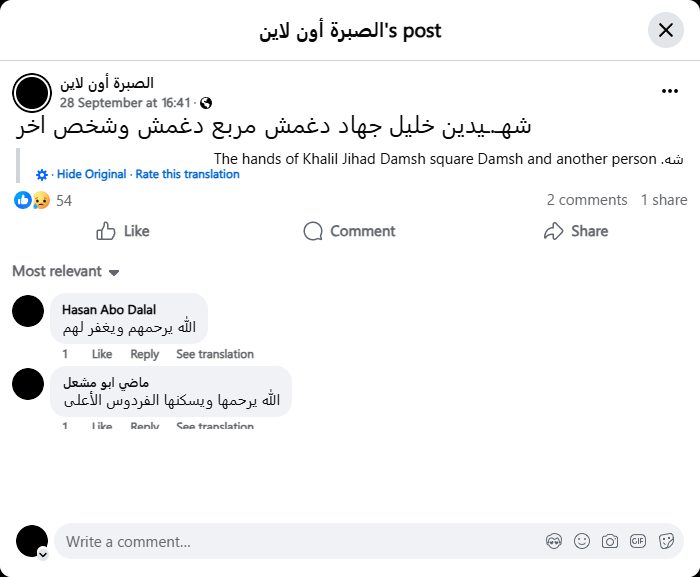Screen dimensions: 700x577
Task: Click the Comment button under the post
Action: click(350, 231)
